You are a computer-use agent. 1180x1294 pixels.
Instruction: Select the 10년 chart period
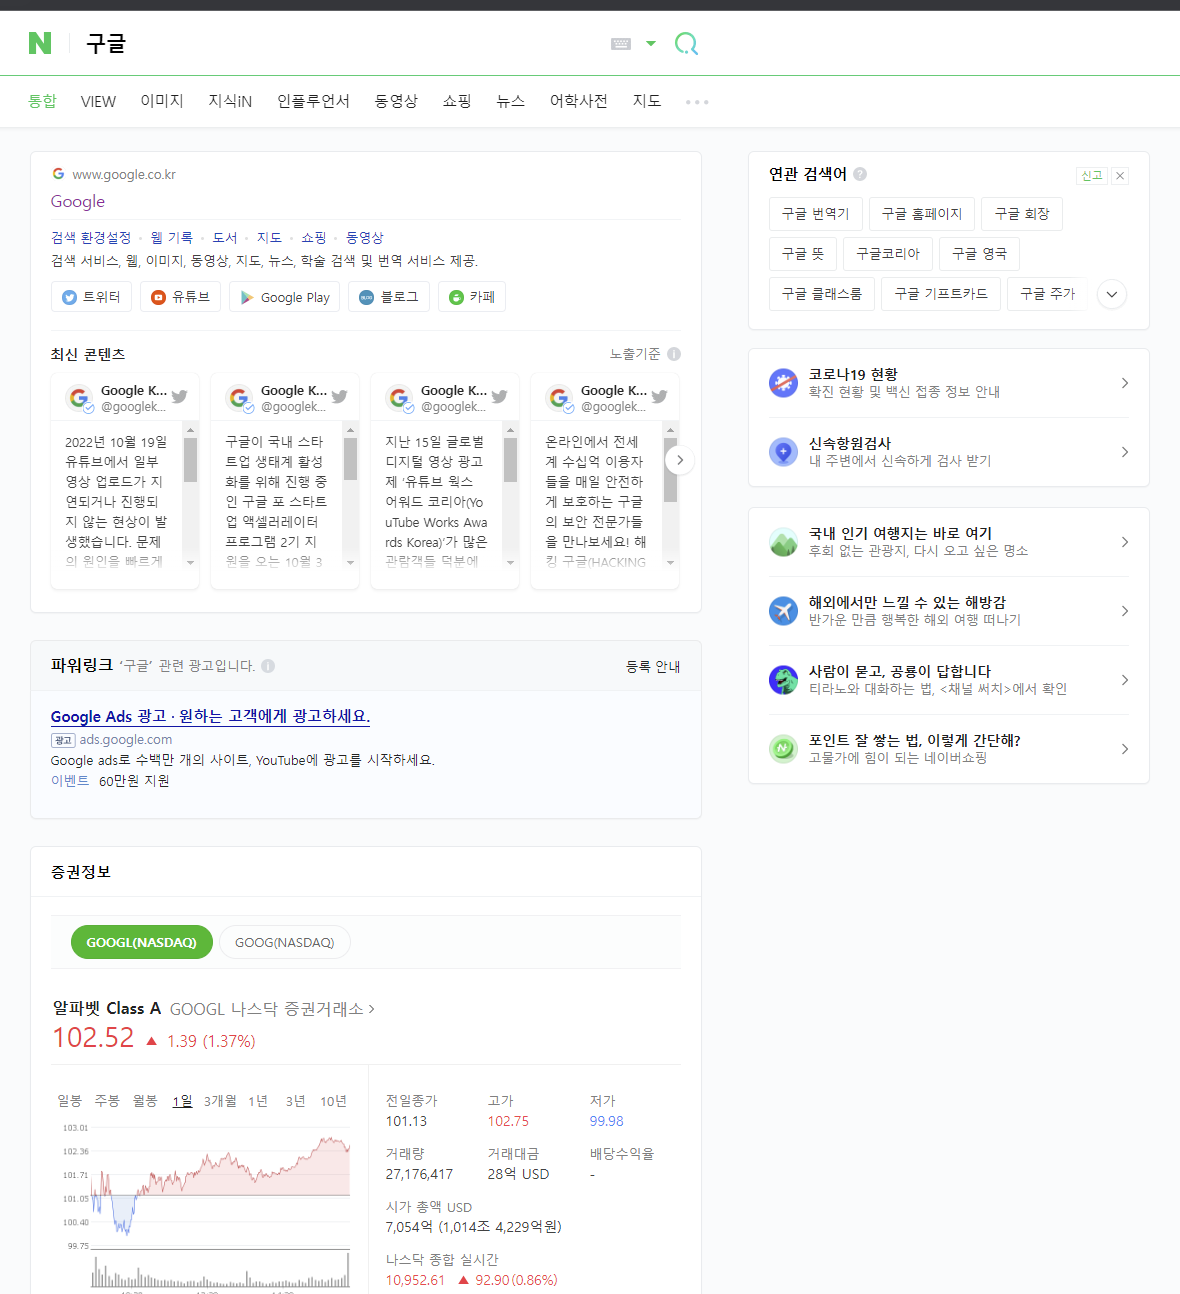coord(333,1101)
